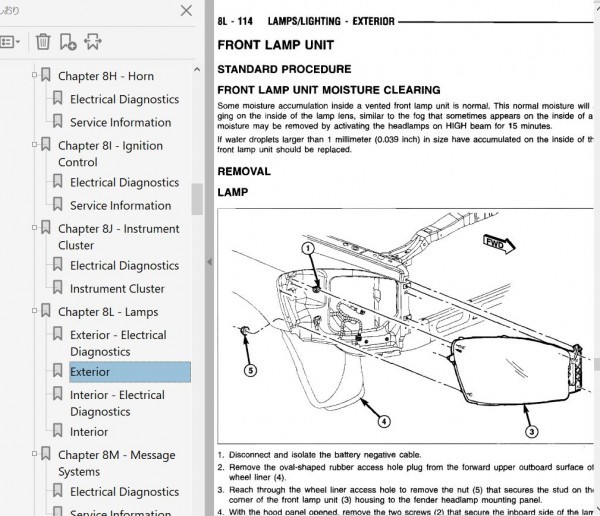The width and height of the screenshot is (600, 516).
Task: Collapse the Chapter 8M - Message Systems node
Action: [34, 454]
